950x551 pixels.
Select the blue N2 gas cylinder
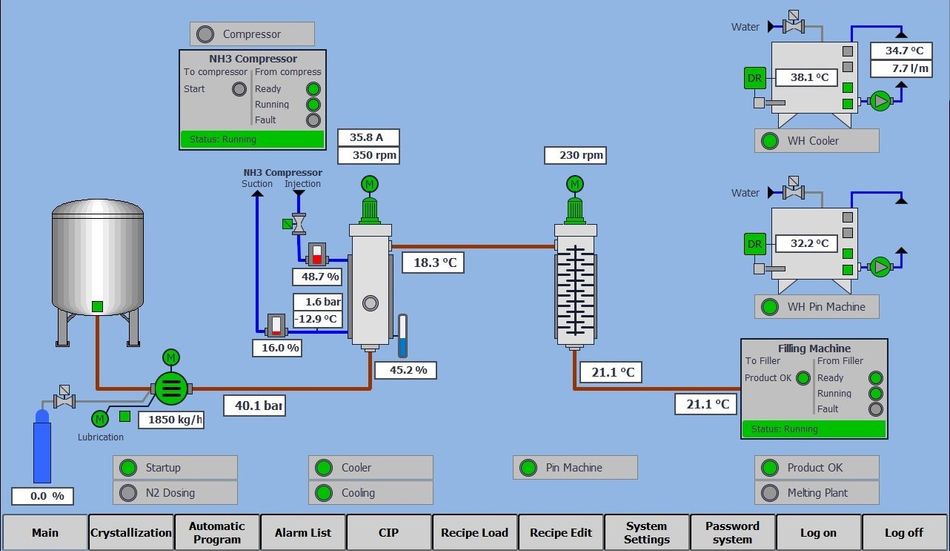(x=41, y=450)
